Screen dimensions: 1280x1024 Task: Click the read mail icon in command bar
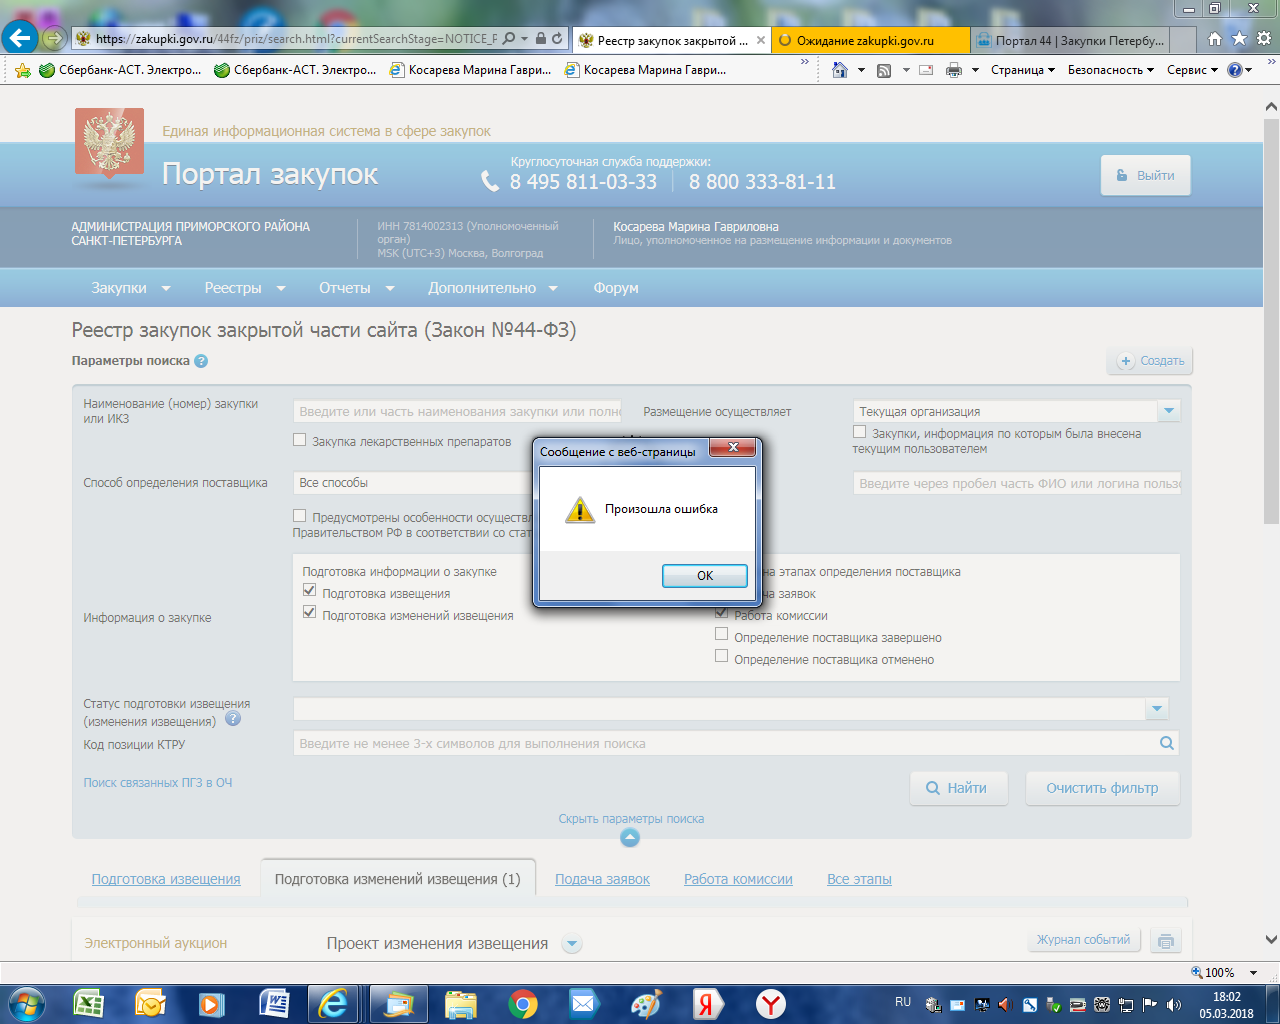(926, 70)
